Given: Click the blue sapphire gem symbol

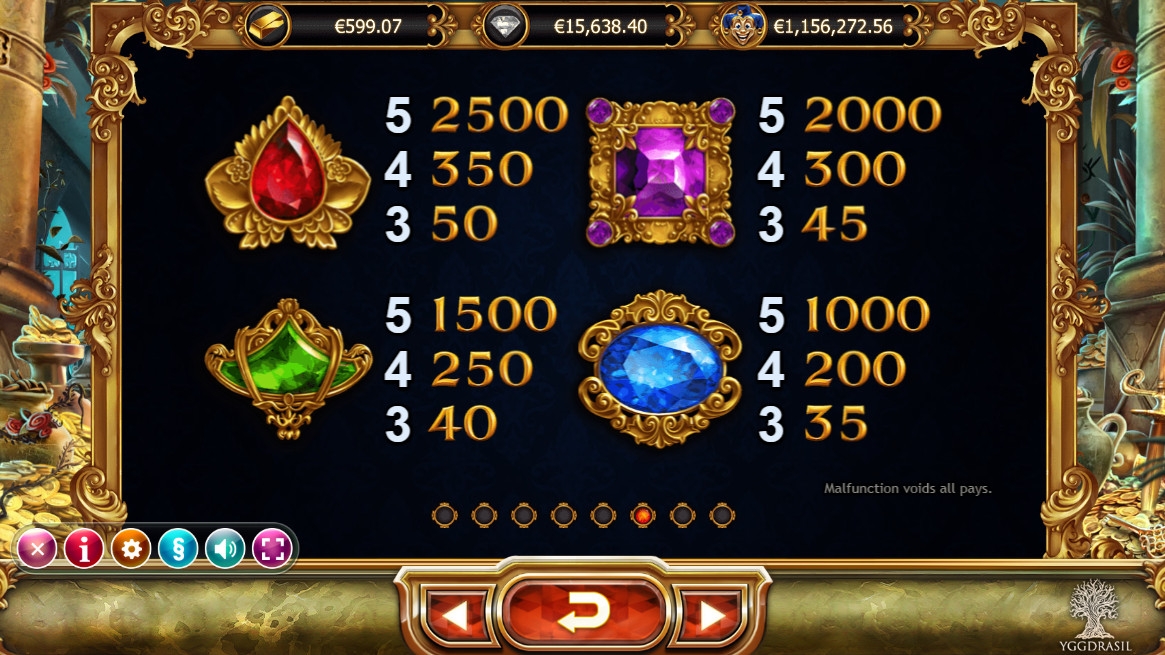Looking at the screenshot, I should coord(660,368).
